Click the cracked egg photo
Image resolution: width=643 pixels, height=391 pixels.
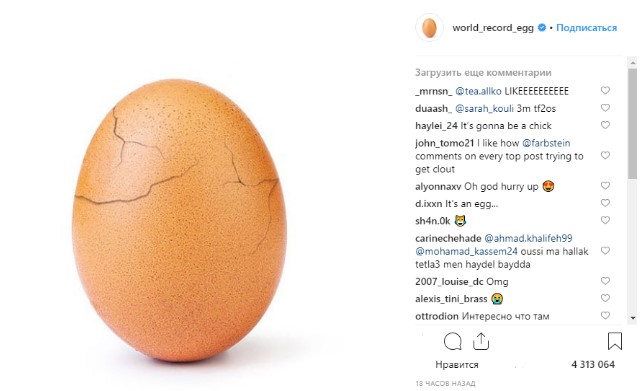(179, 220)
